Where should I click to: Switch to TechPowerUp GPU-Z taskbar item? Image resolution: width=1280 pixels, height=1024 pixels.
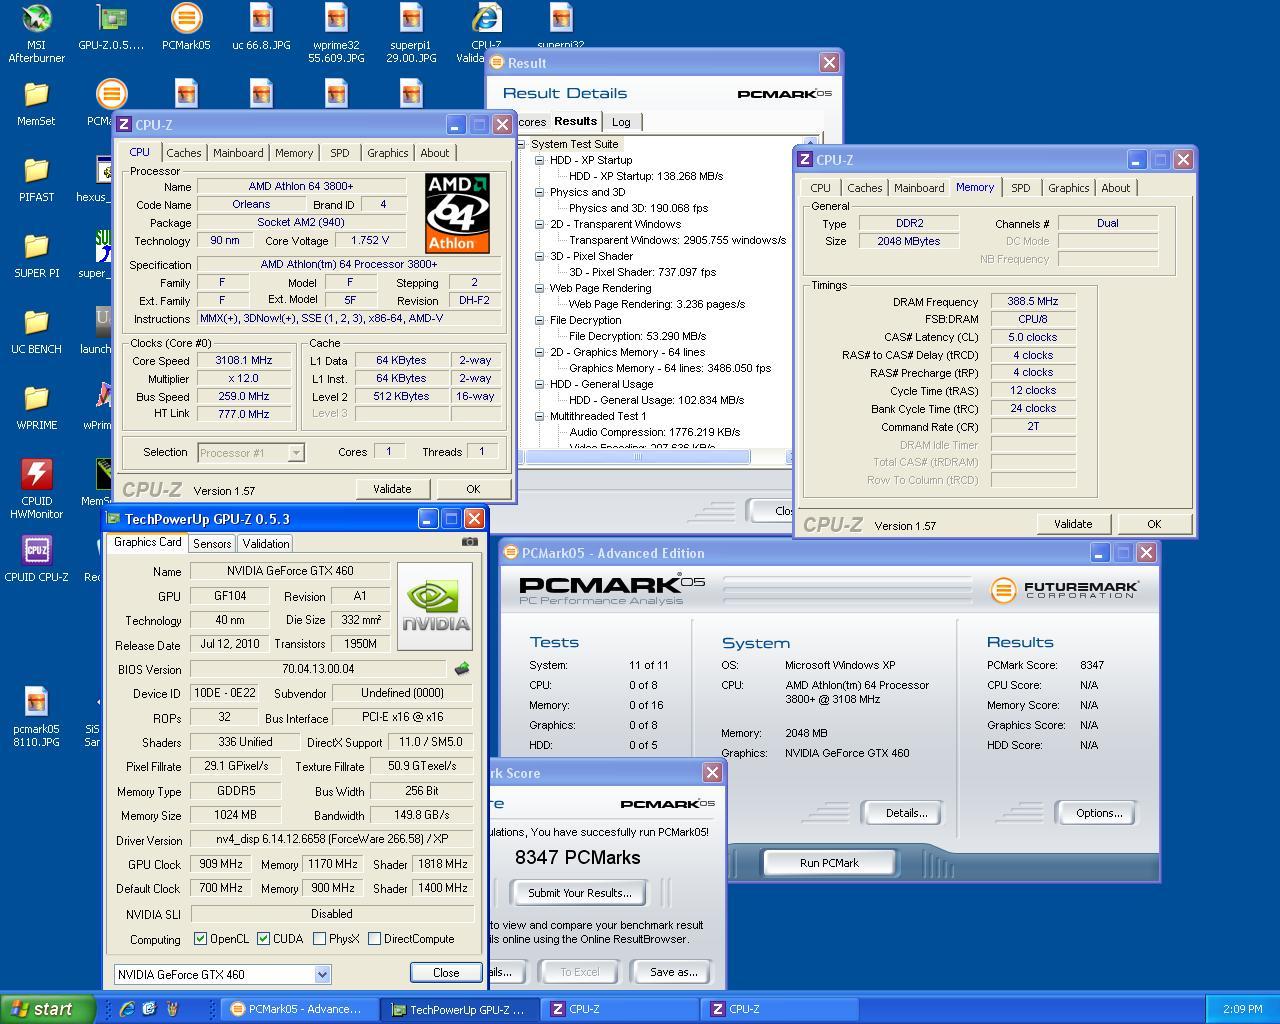click(460, 1009)
